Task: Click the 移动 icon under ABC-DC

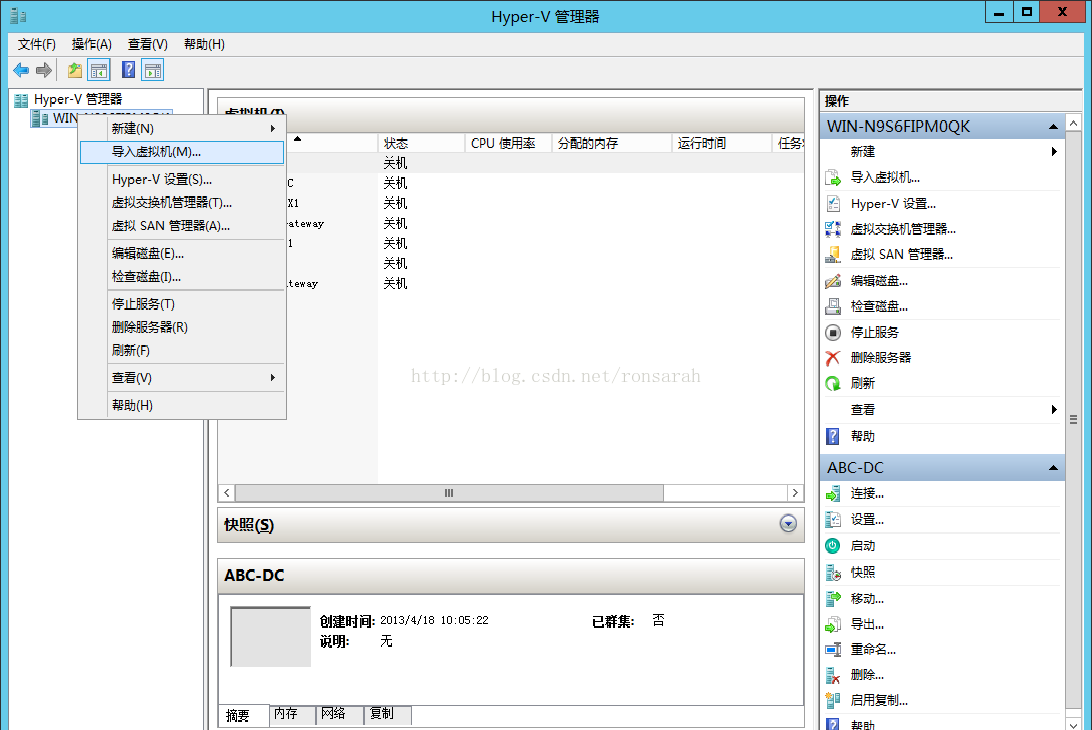Action: coord(833,598)
